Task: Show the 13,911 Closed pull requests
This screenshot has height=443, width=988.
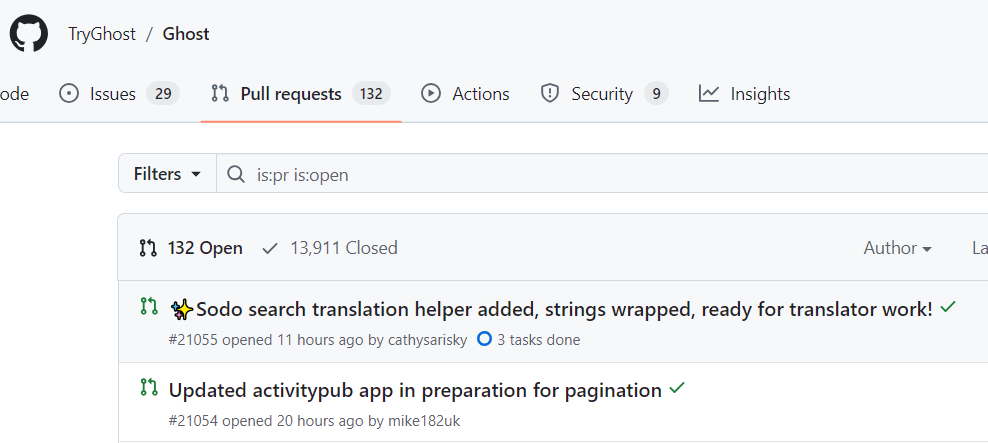Action: [330, 248]
